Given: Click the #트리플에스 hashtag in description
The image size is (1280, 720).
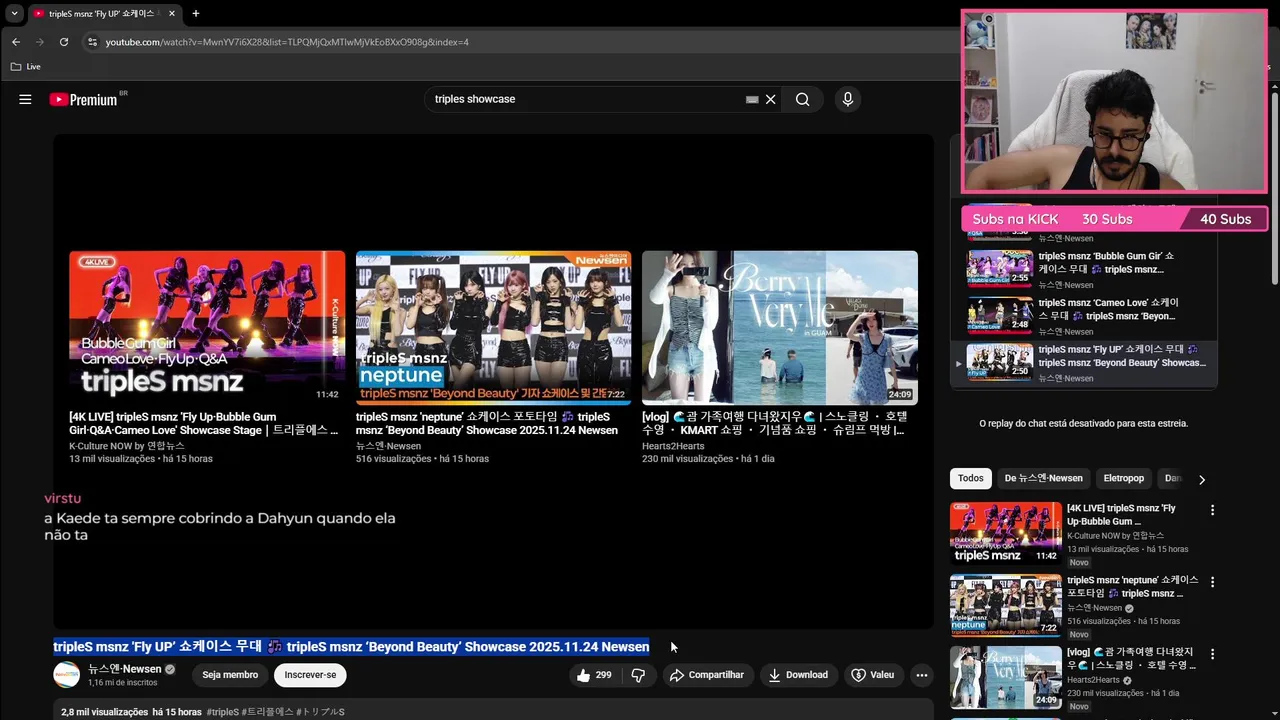Looking at the screenshot, I should coord(268,712).
